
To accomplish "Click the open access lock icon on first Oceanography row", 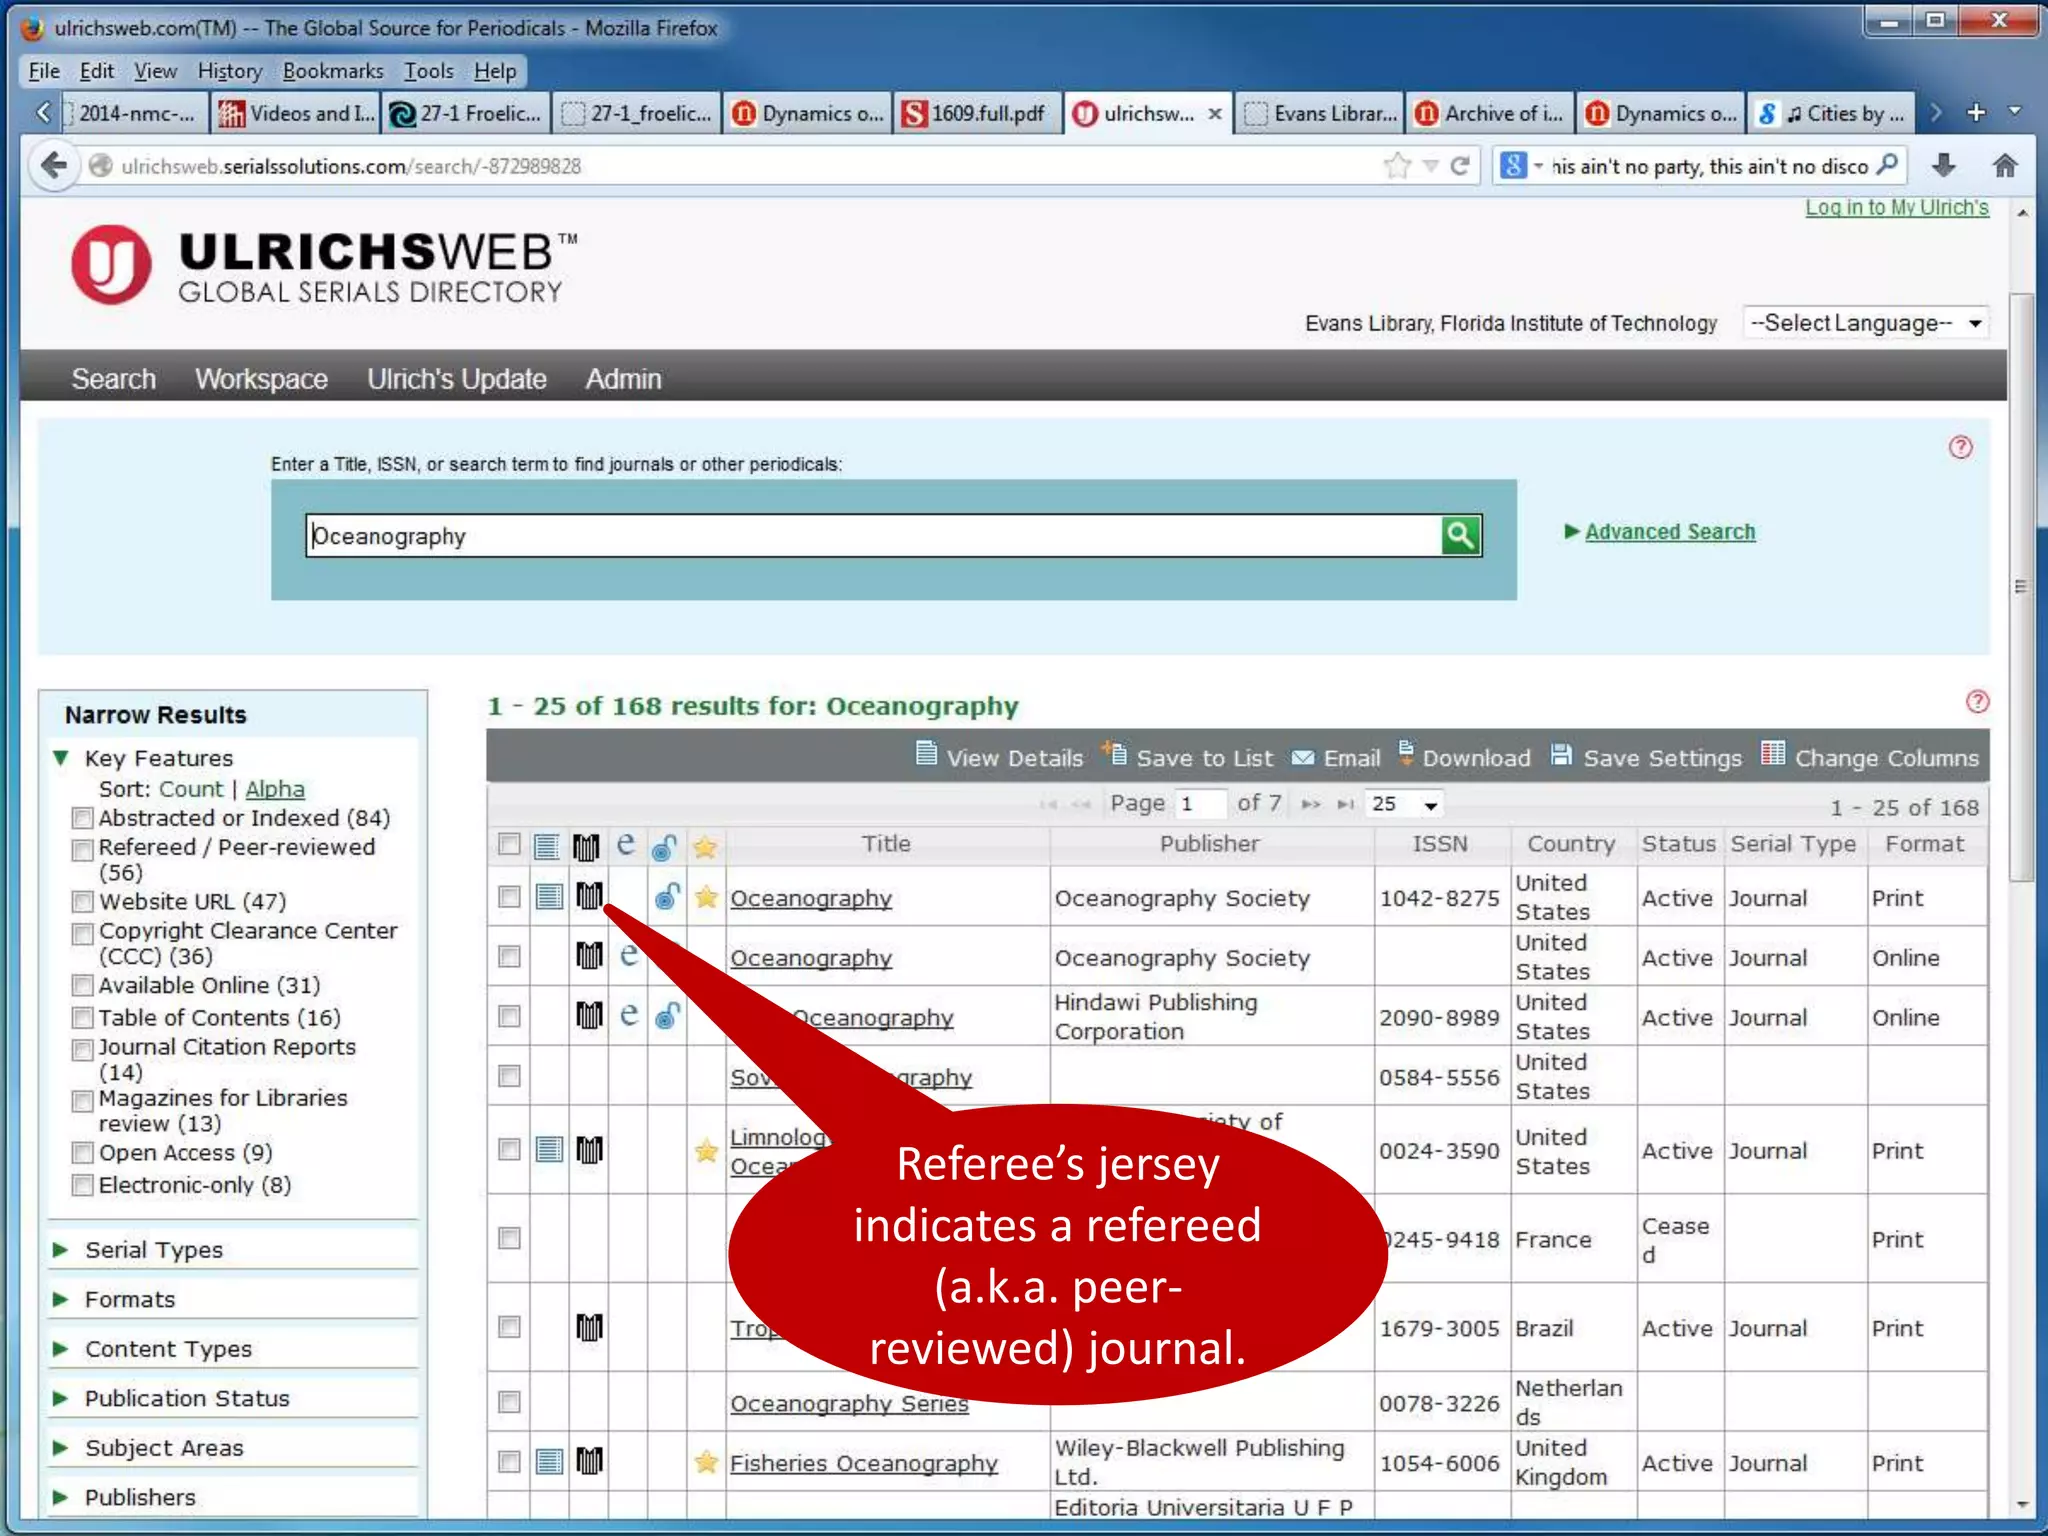I will tap(667, 897).
